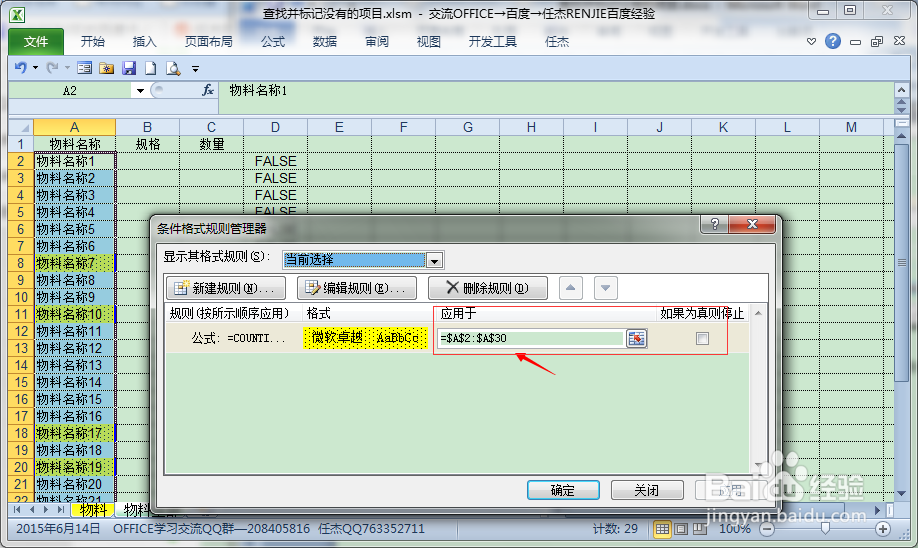Click the Name Box showing A2
Image resolution: width=918 pixels, height=548 pixels.
[70, 91]
